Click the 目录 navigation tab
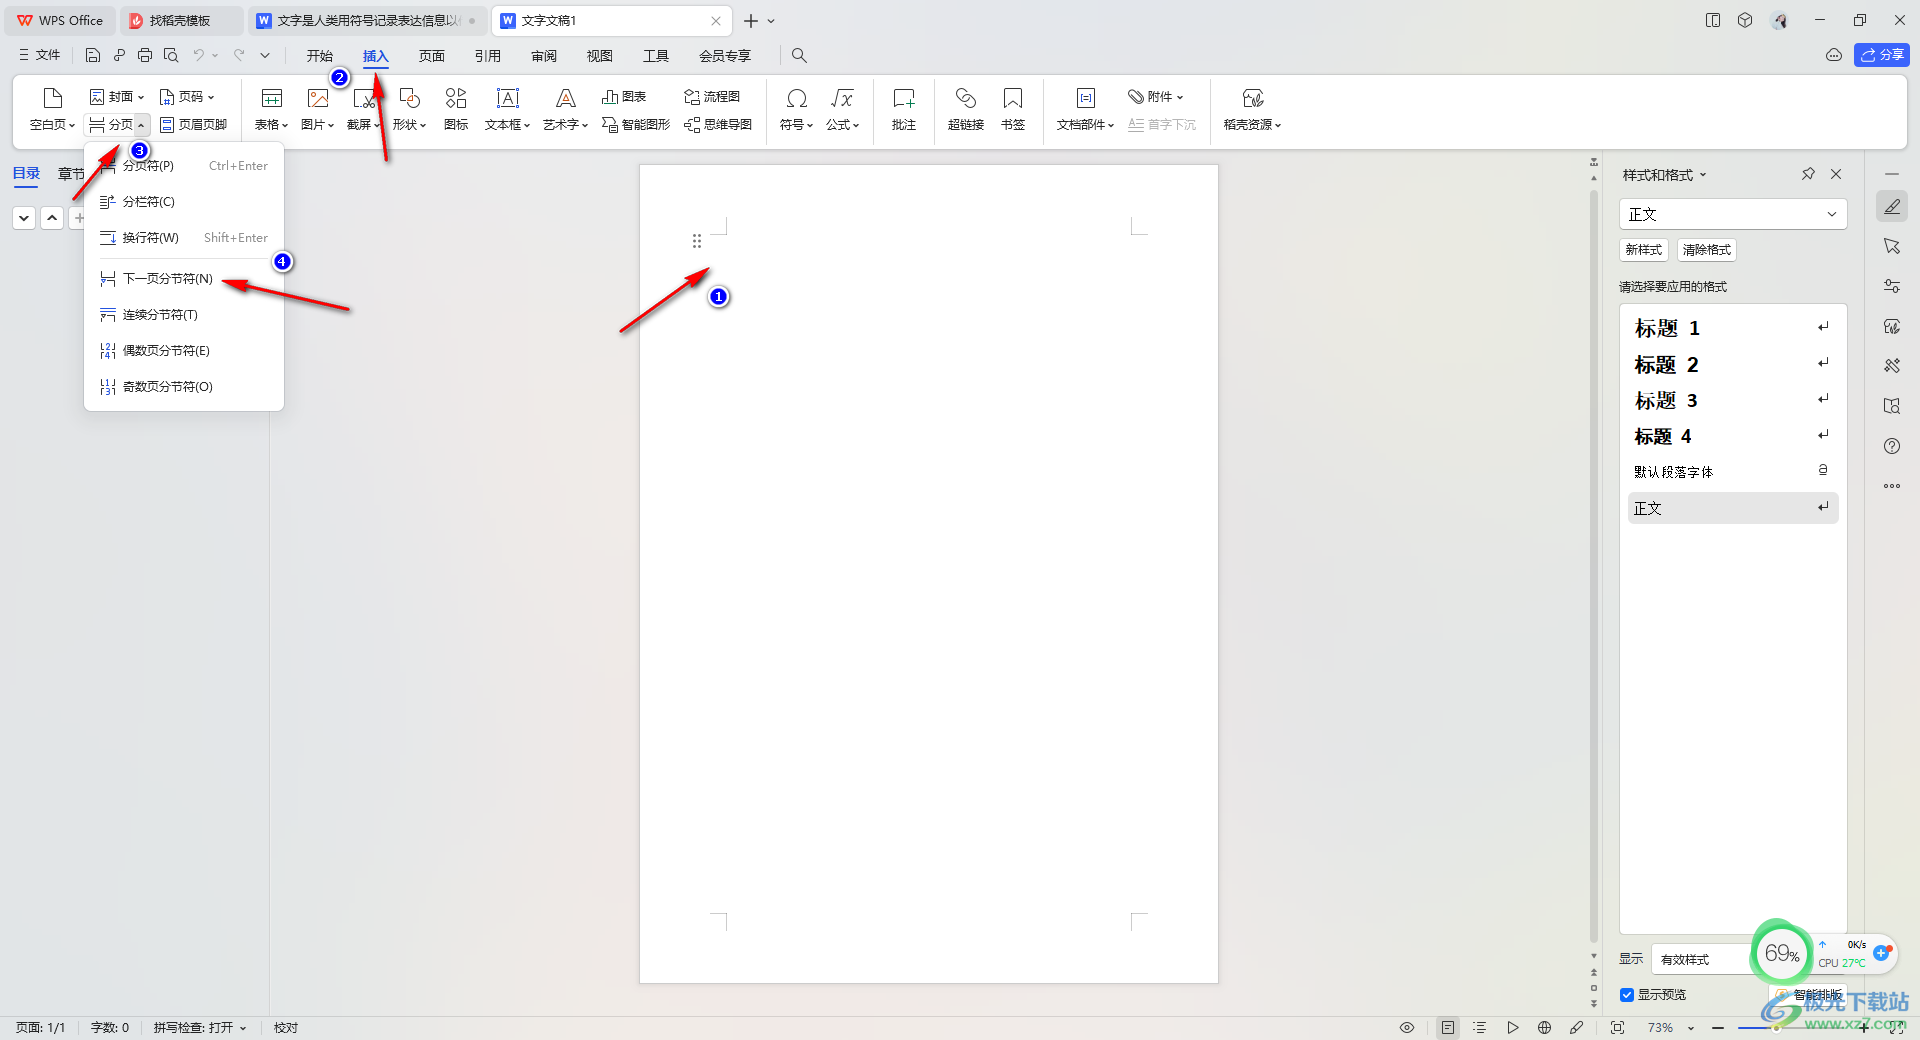1920x1040 pixels. point(27,174)
